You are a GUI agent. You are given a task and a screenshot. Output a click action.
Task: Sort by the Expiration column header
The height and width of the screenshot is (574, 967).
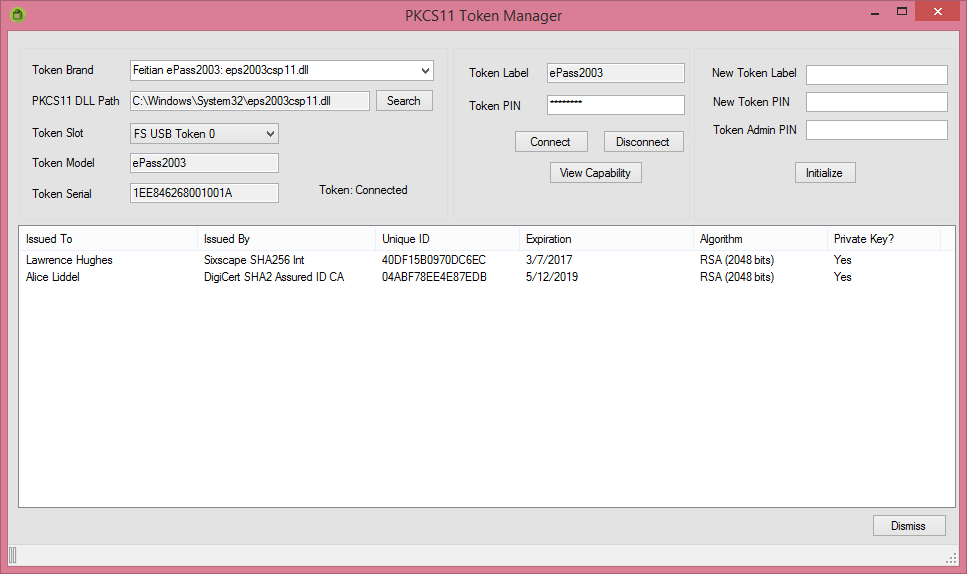tap(606, 239)
